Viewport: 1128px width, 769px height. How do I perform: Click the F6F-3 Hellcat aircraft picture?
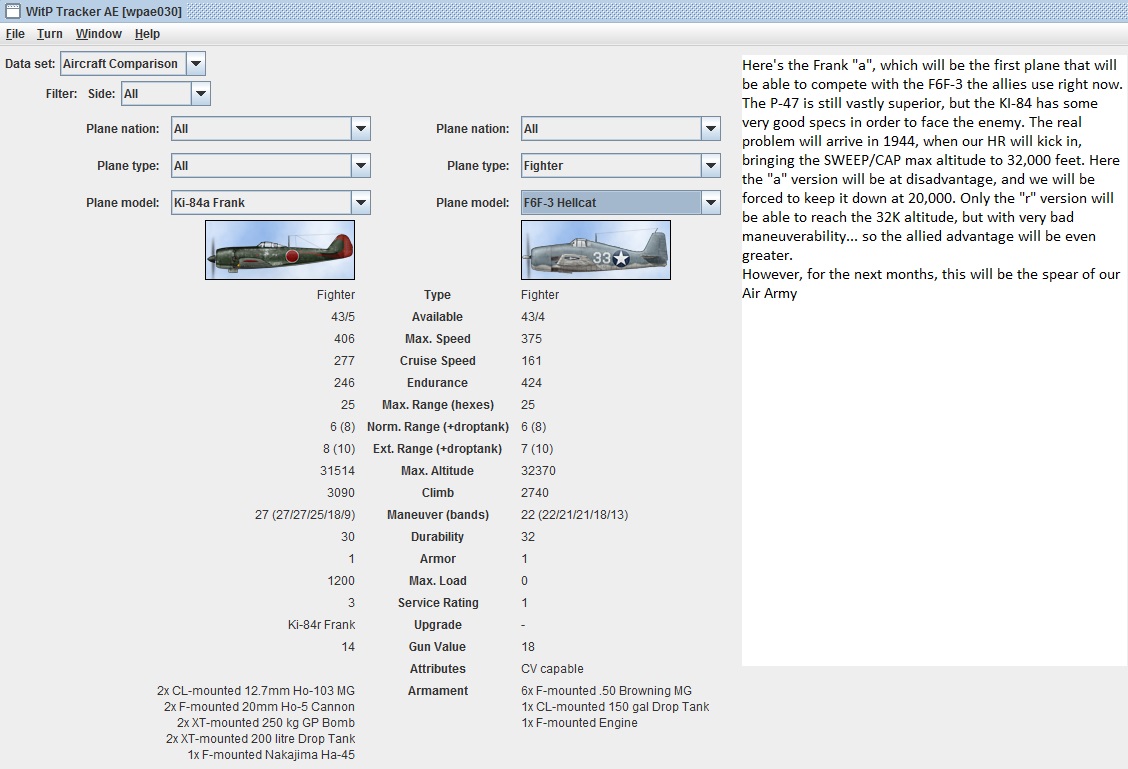pyautogui.click(x=596, y=250)
